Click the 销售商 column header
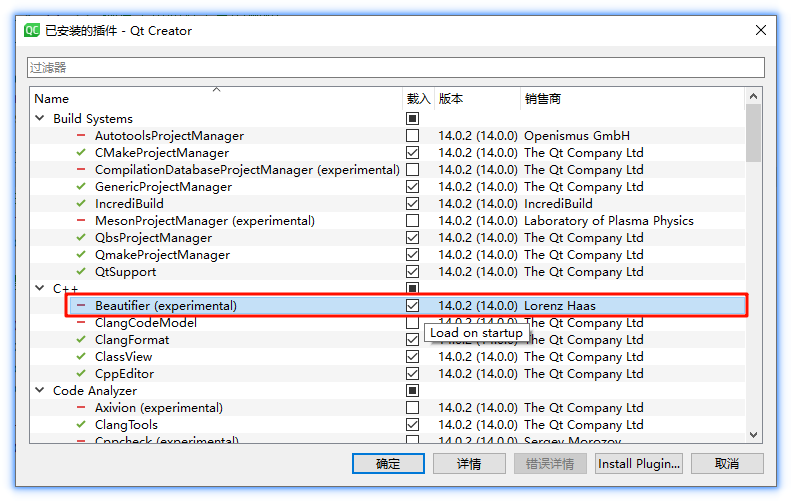The width and height of the screenshot is (792, 502). click(x=632, y=98)
